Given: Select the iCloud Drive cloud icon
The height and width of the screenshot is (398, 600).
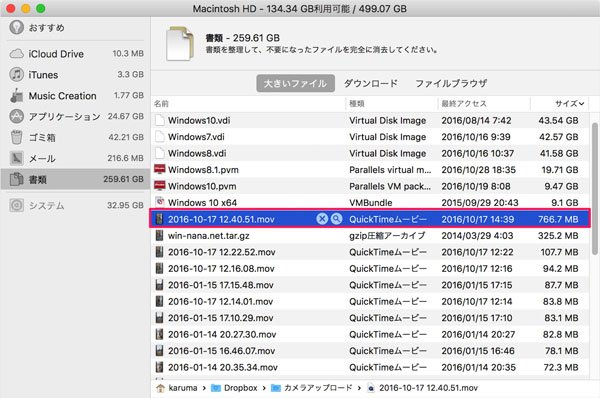Looking at the screenshot, I should 16,54.
